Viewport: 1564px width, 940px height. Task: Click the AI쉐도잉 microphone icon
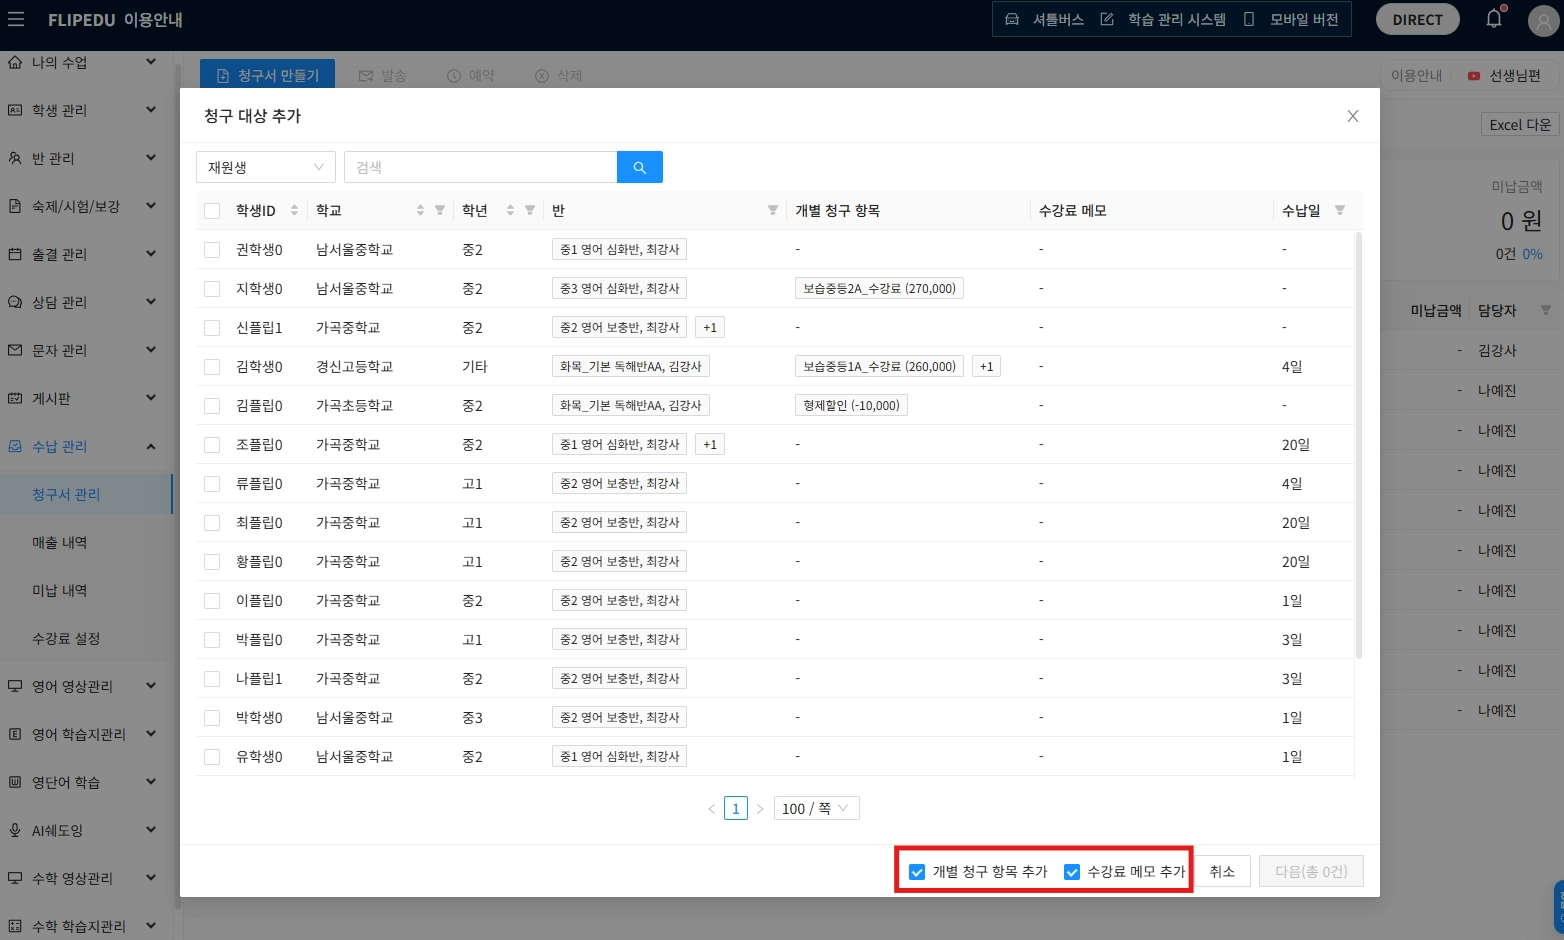(x=15, y=830)
